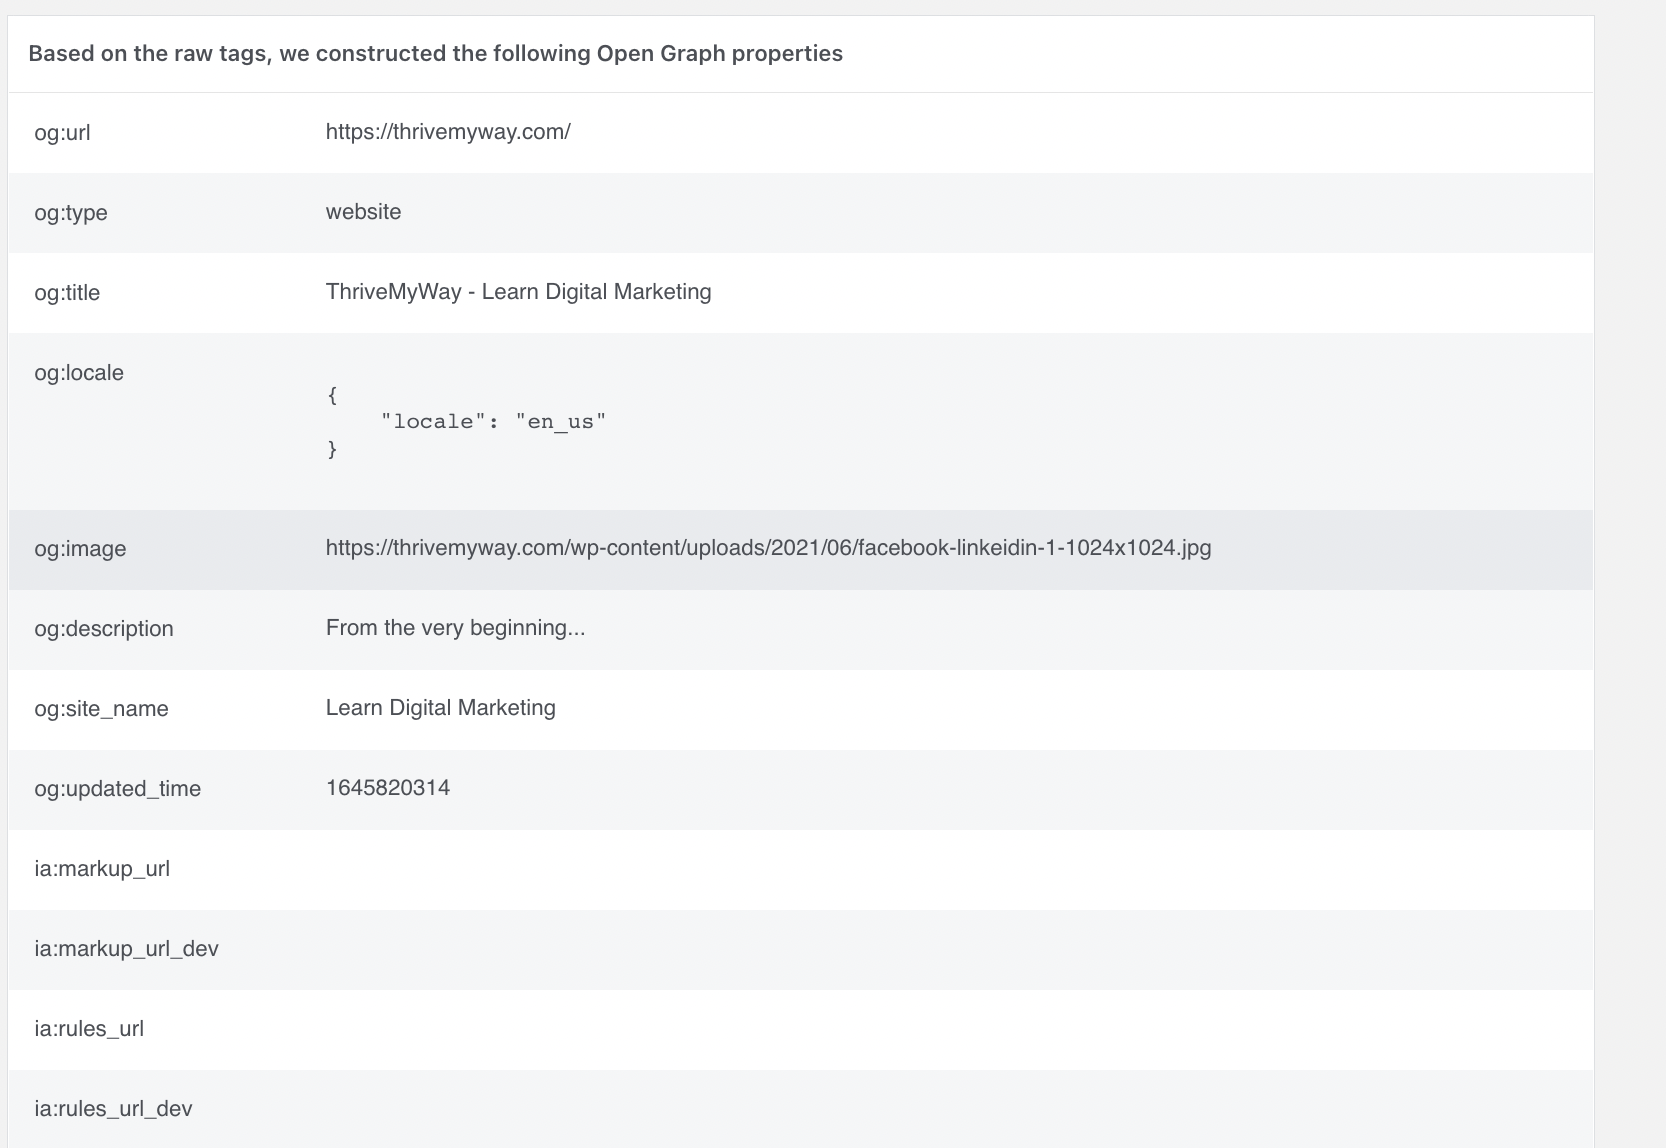
Task: Select the og:type property label
Action: coord(71,213)
